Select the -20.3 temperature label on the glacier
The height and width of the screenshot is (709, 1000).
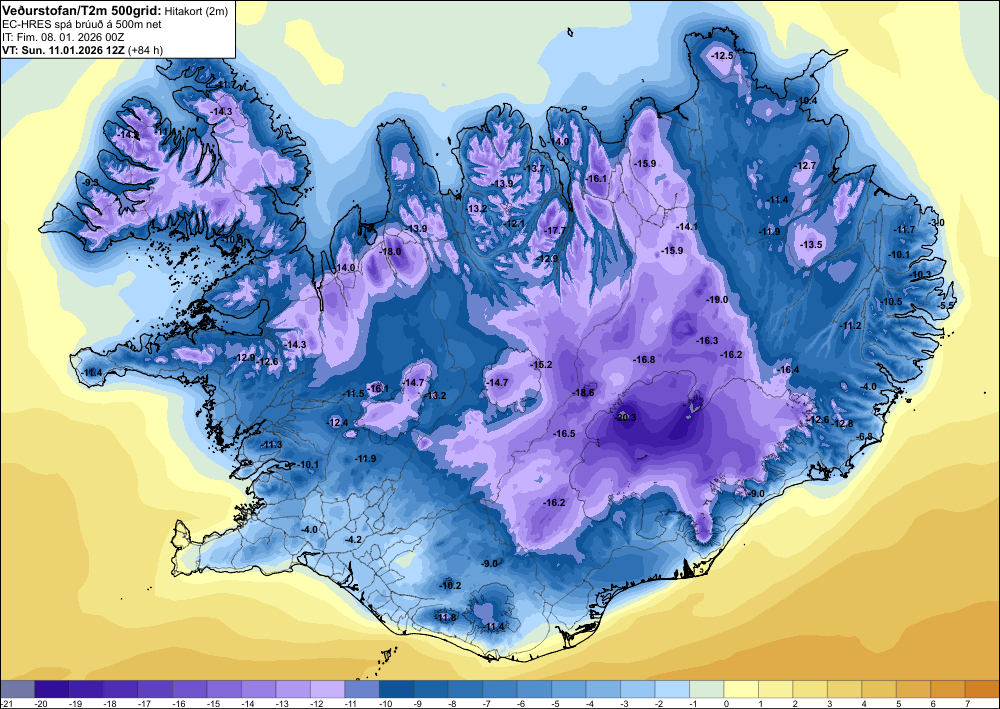click(625, 418)
